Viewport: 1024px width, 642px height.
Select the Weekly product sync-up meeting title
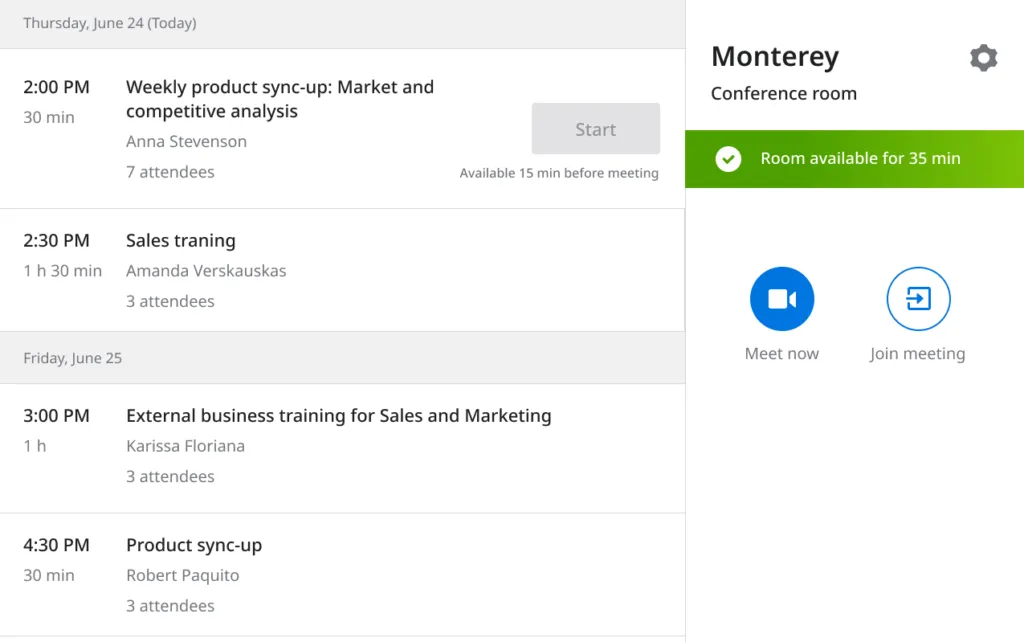pyautogui.click(x=280, y=99)
